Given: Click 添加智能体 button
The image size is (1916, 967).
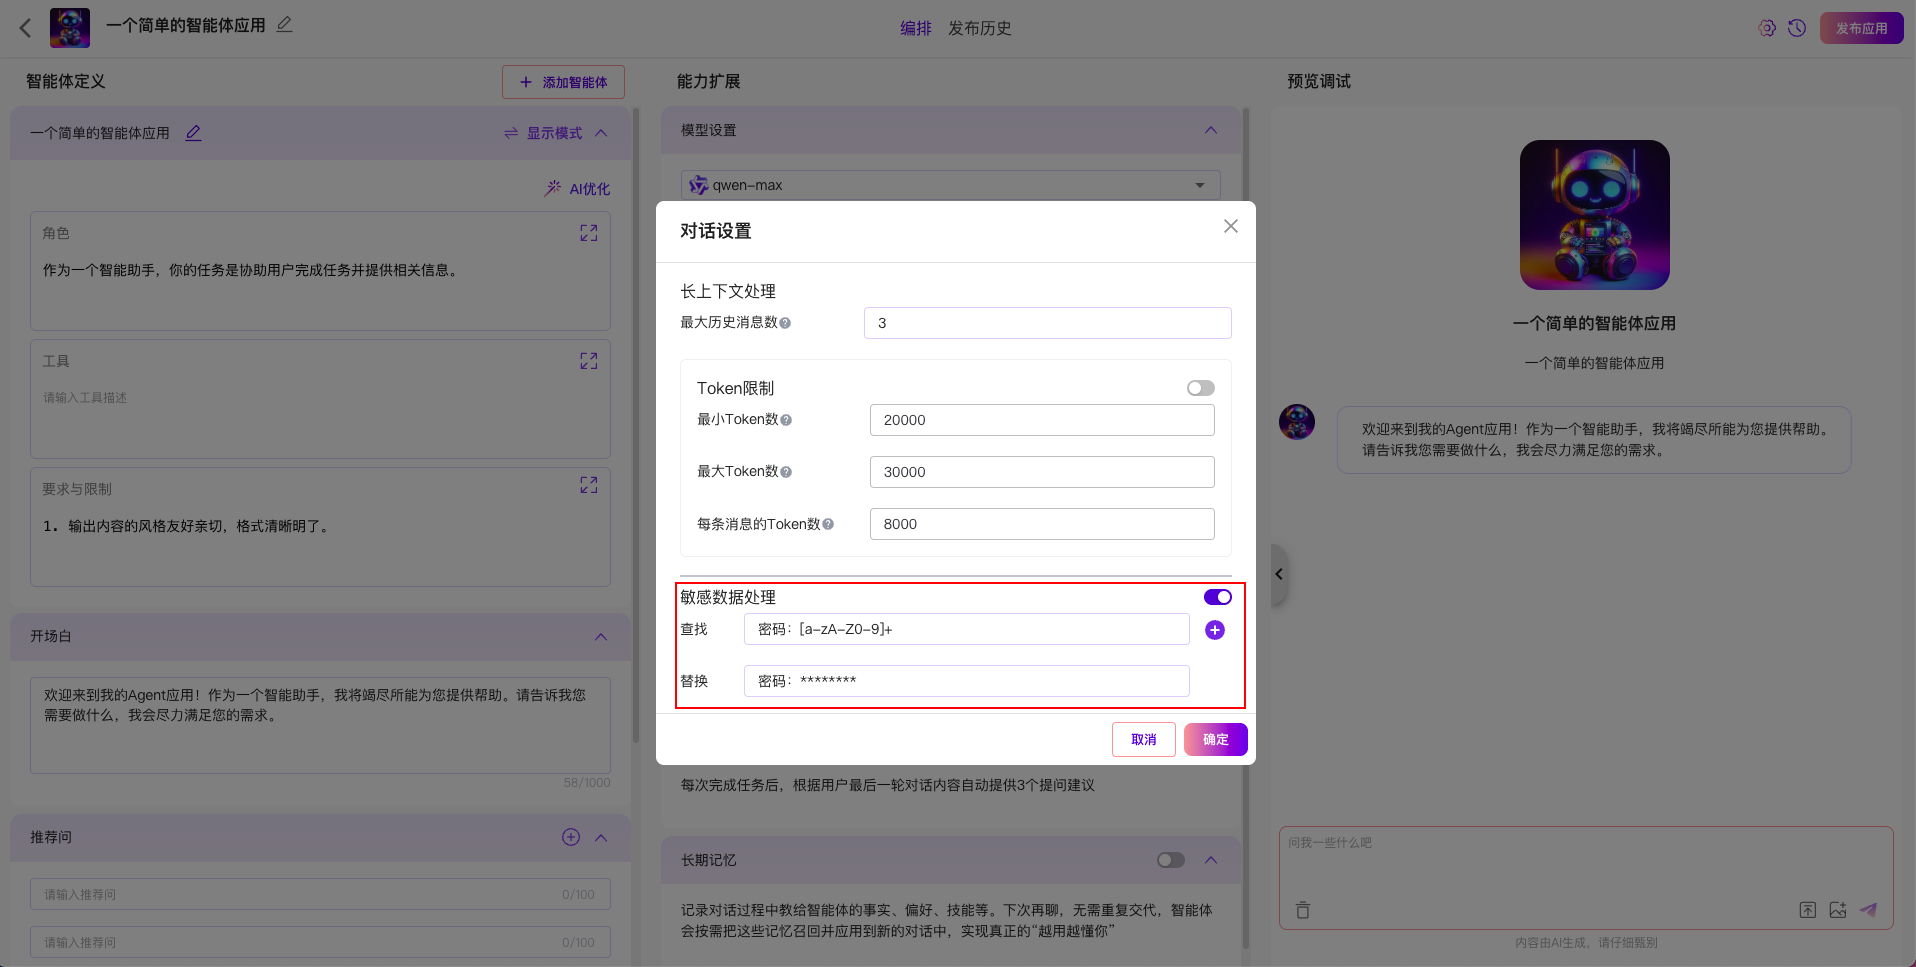Looking at the screenshot, I should (563, 82).
